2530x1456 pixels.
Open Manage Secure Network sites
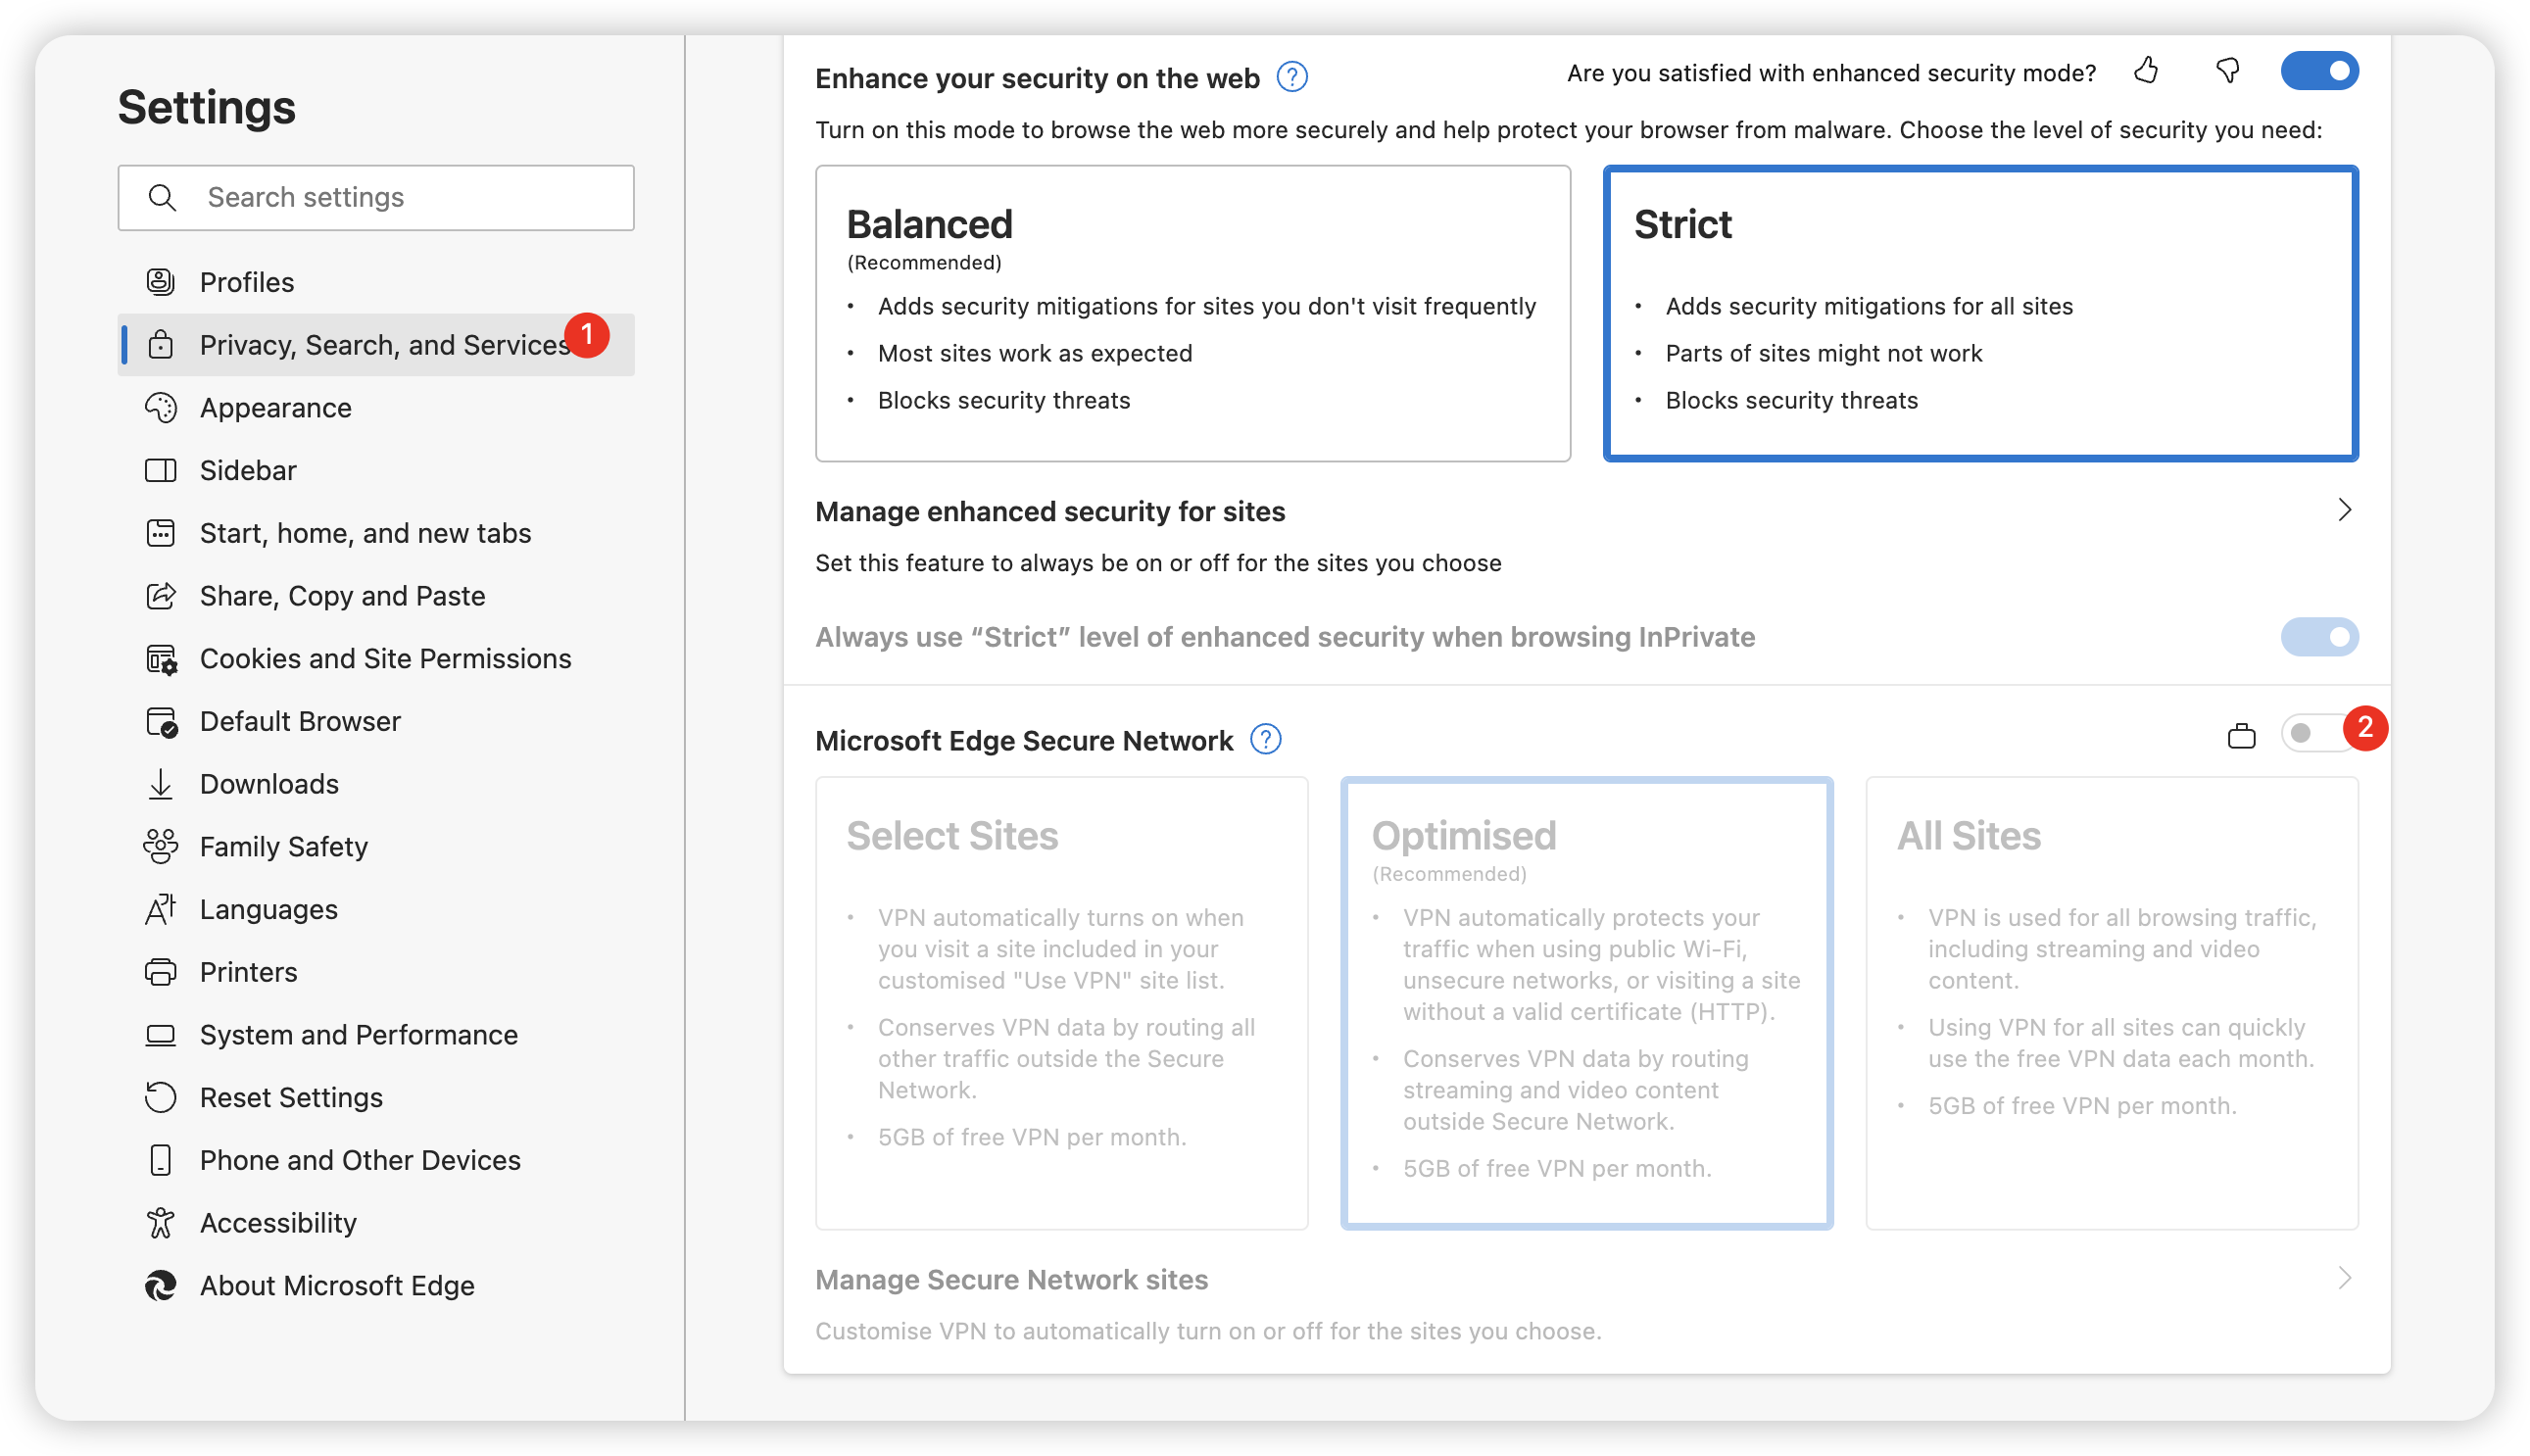coord(1586,1304)
